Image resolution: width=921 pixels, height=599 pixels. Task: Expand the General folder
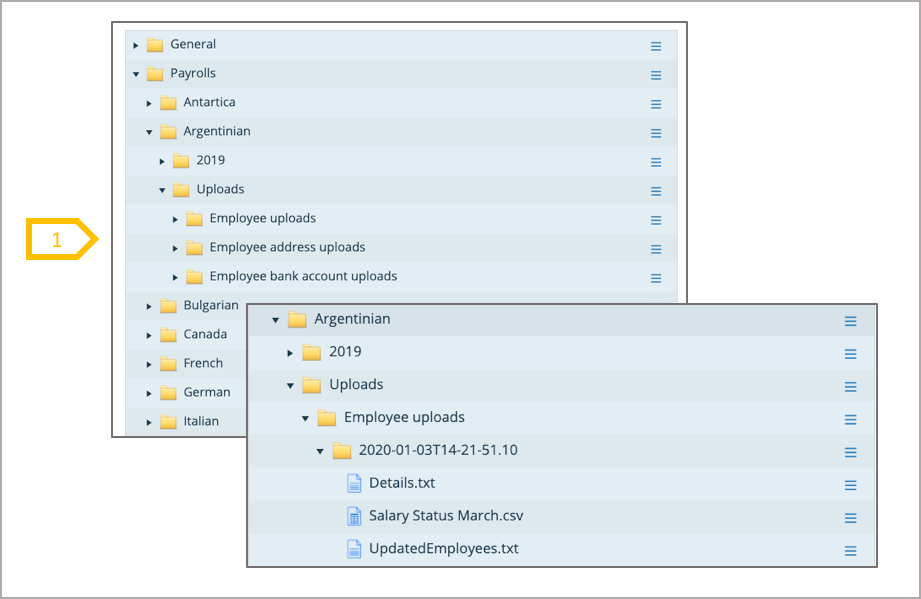136,45
